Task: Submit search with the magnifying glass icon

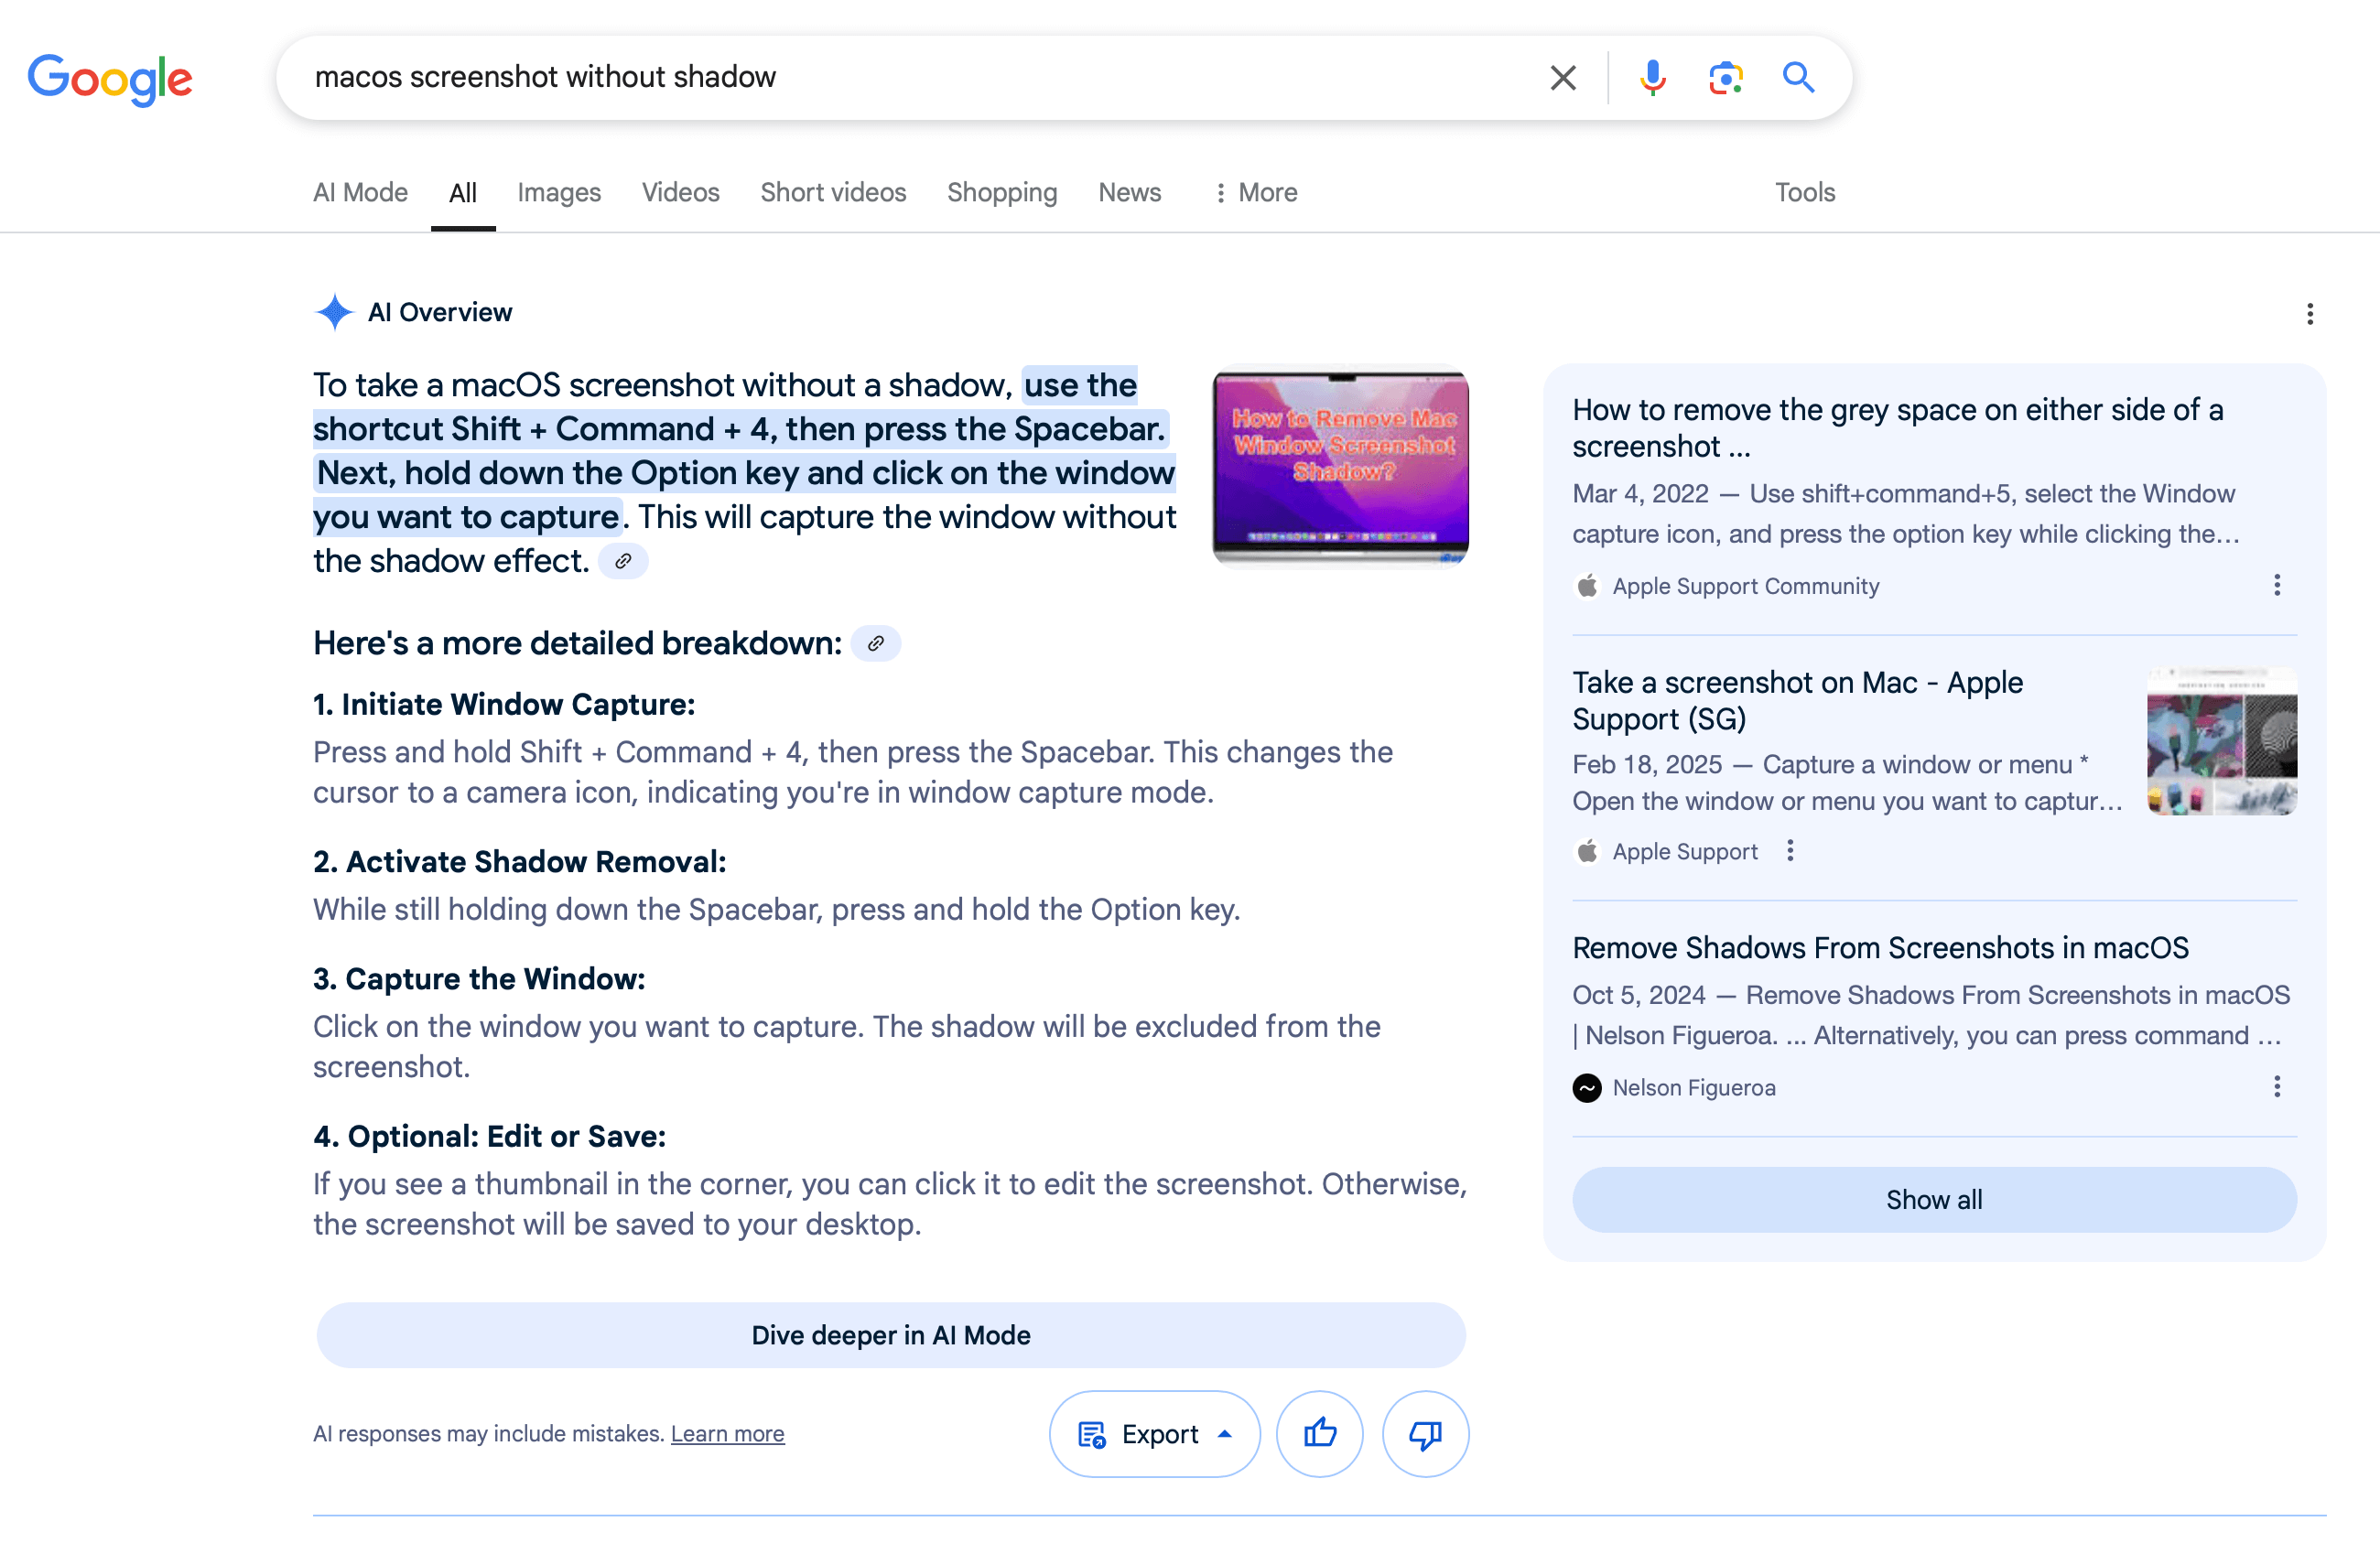Action: tap(1798, 77)
